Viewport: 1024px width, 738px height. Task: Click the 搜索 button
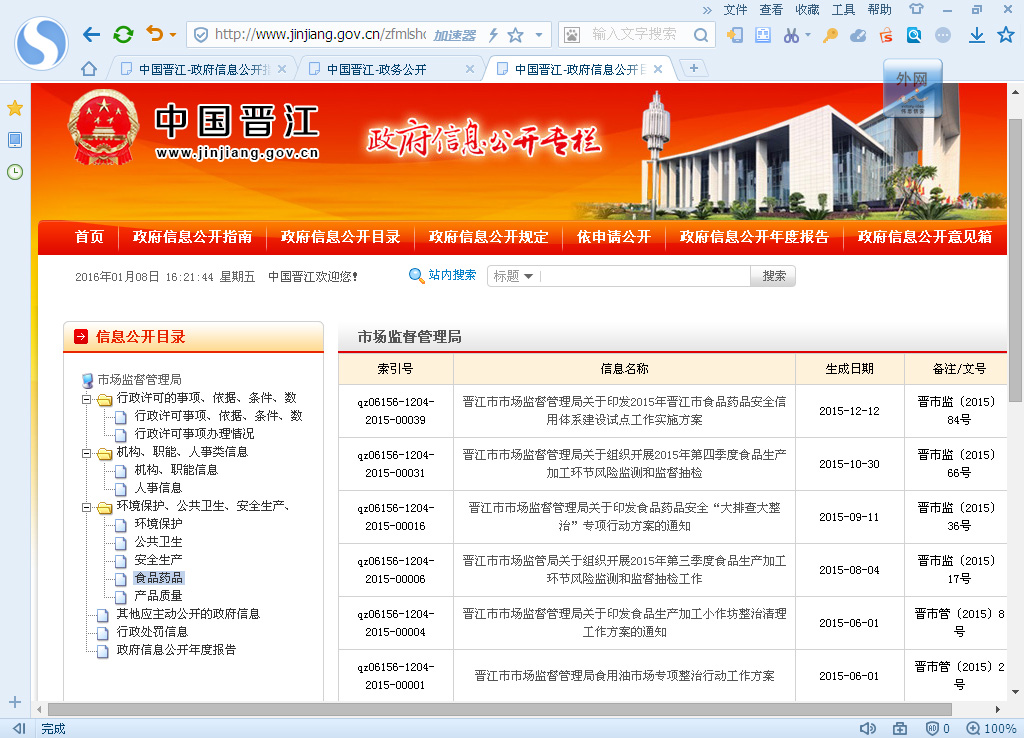tap(773, 276)
